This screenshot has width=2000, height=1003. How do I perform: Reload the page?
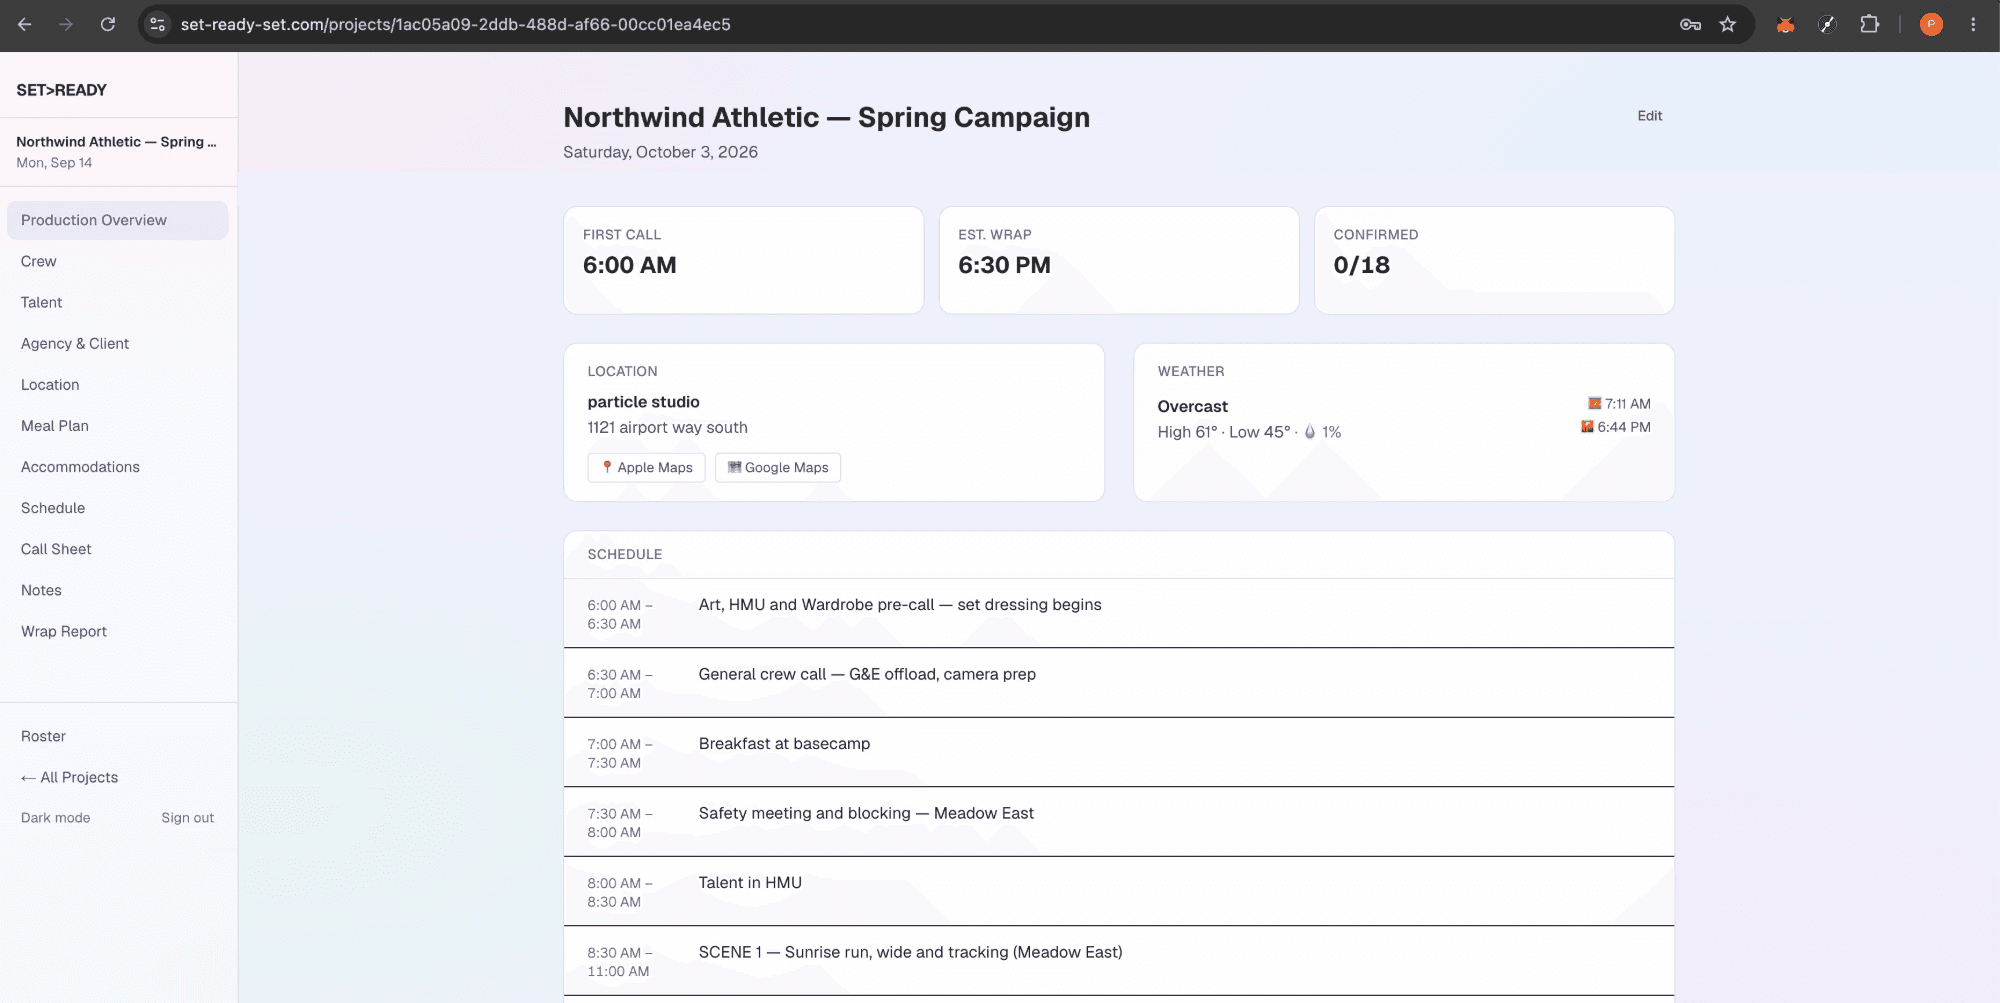tap(108, 24)
